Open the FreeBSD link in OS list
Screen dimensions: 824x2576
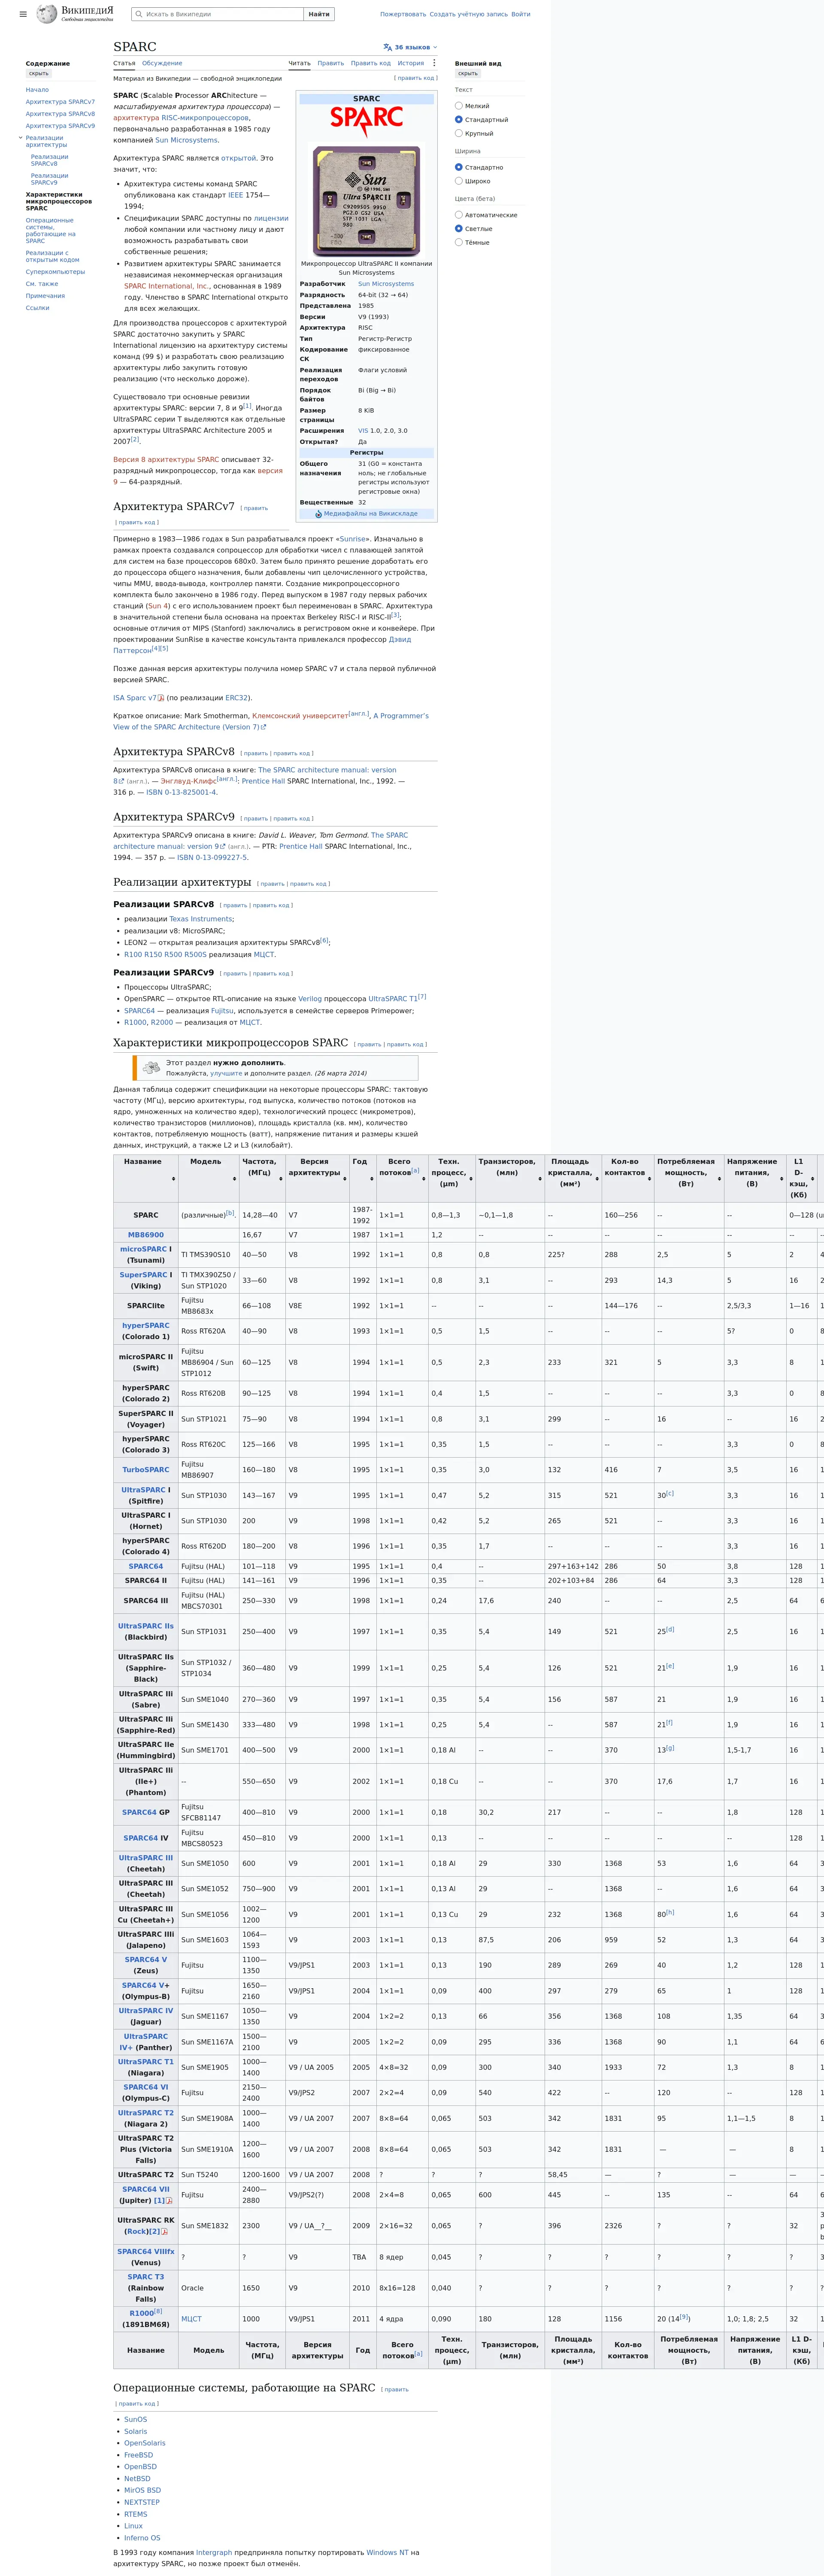click(138, 2455)
